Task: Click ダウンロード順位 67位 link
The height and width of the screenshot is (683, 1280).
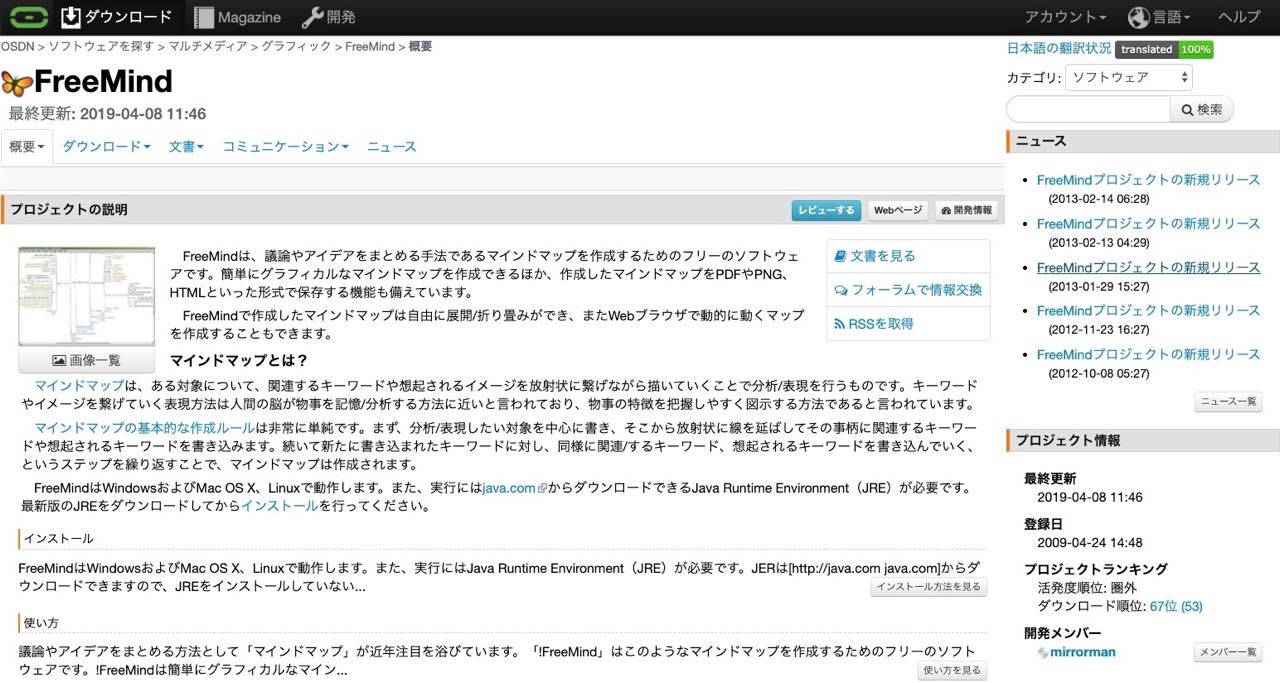Action: [1176, 607]
